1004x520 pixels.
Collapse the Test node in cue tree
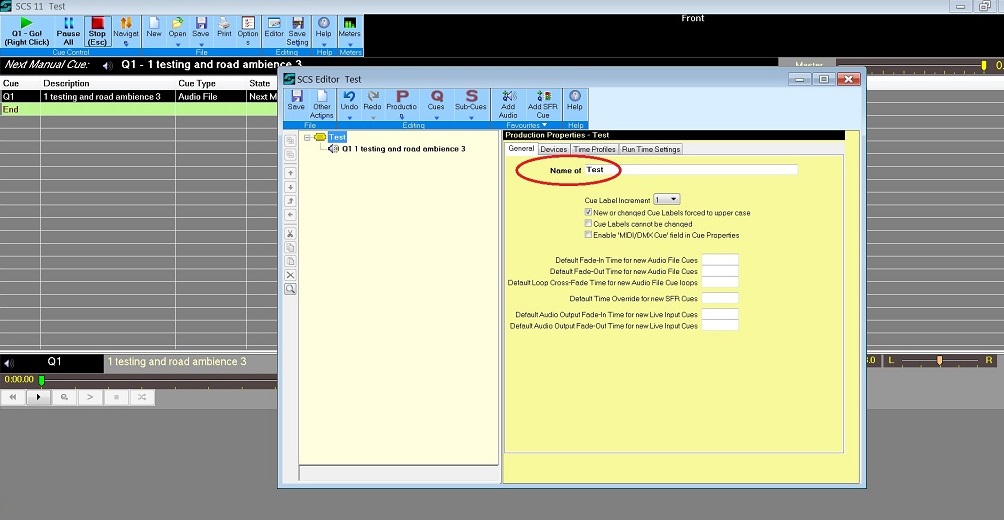307,137
